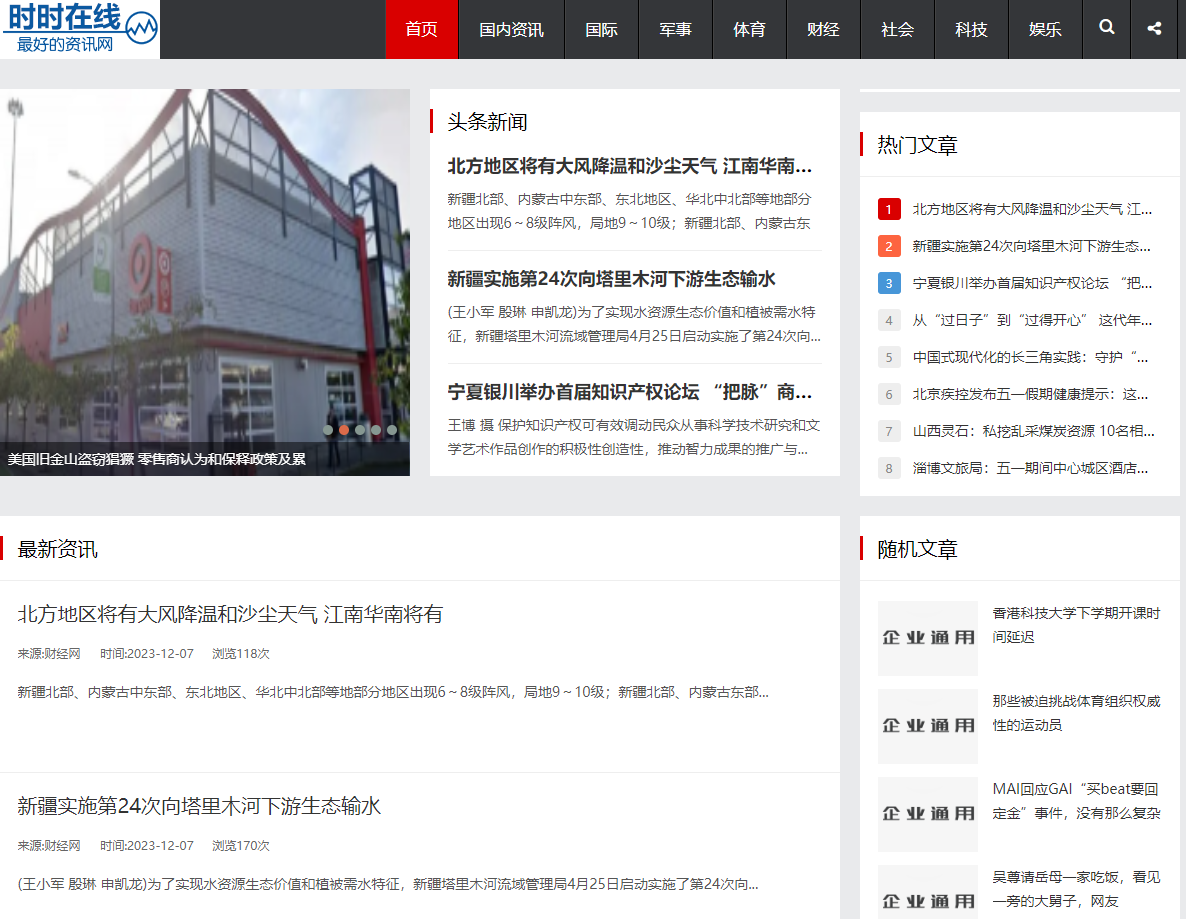Open hot article 山西灵石 ranked 7
The width and height of the screenshot is (1186, 919).
(1033, 431)
